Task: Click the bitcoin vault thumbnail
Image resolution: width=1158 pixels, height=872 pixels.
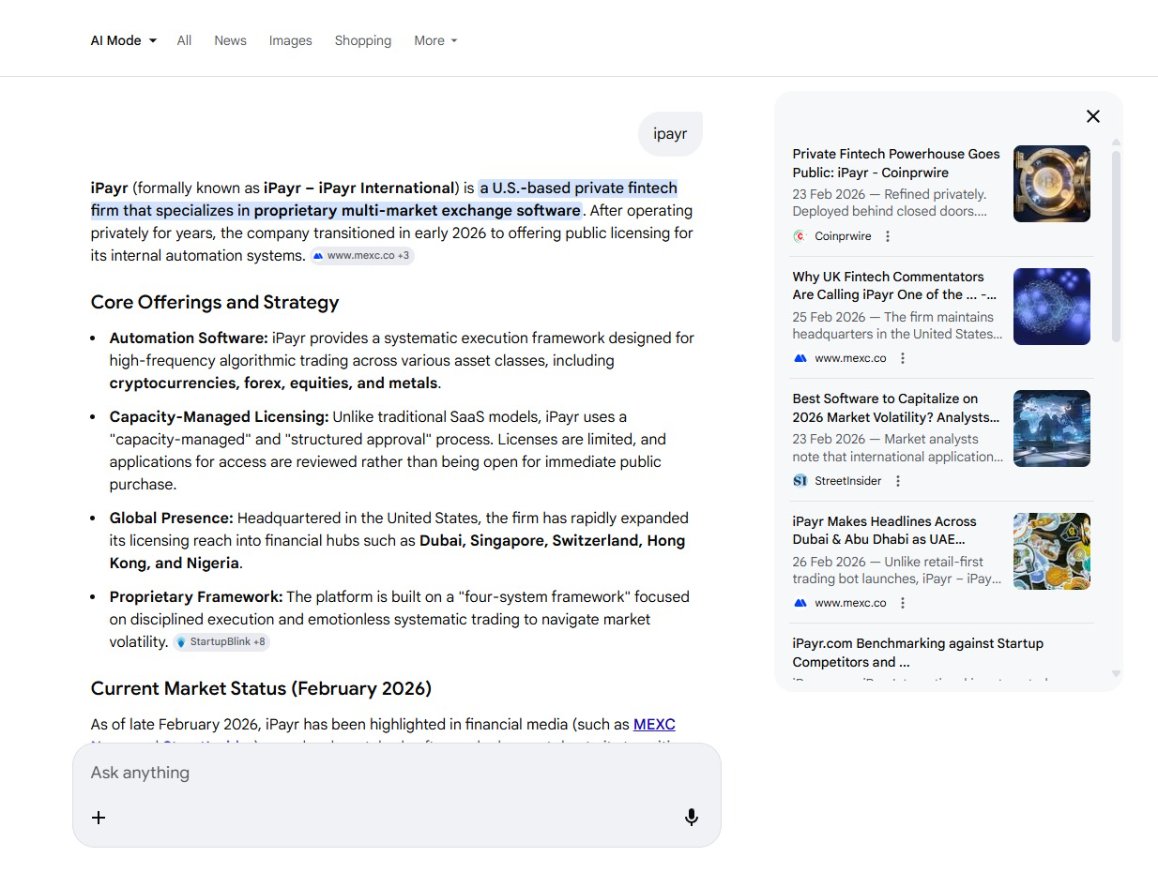Action: pyautogui.click(x=1052, y=184)
